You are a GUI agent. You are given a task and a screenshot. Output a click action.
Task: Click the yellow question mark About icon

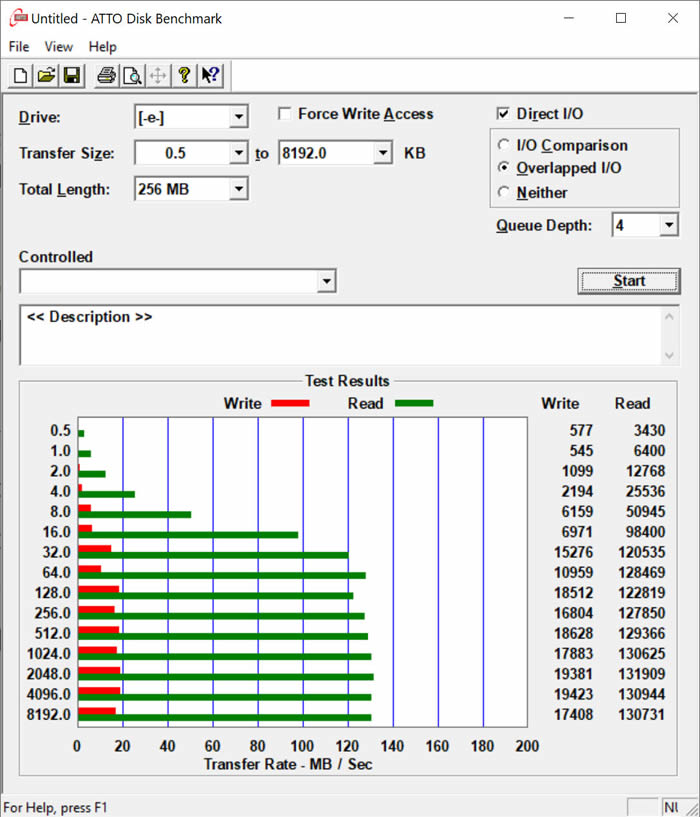coord(184,76)
